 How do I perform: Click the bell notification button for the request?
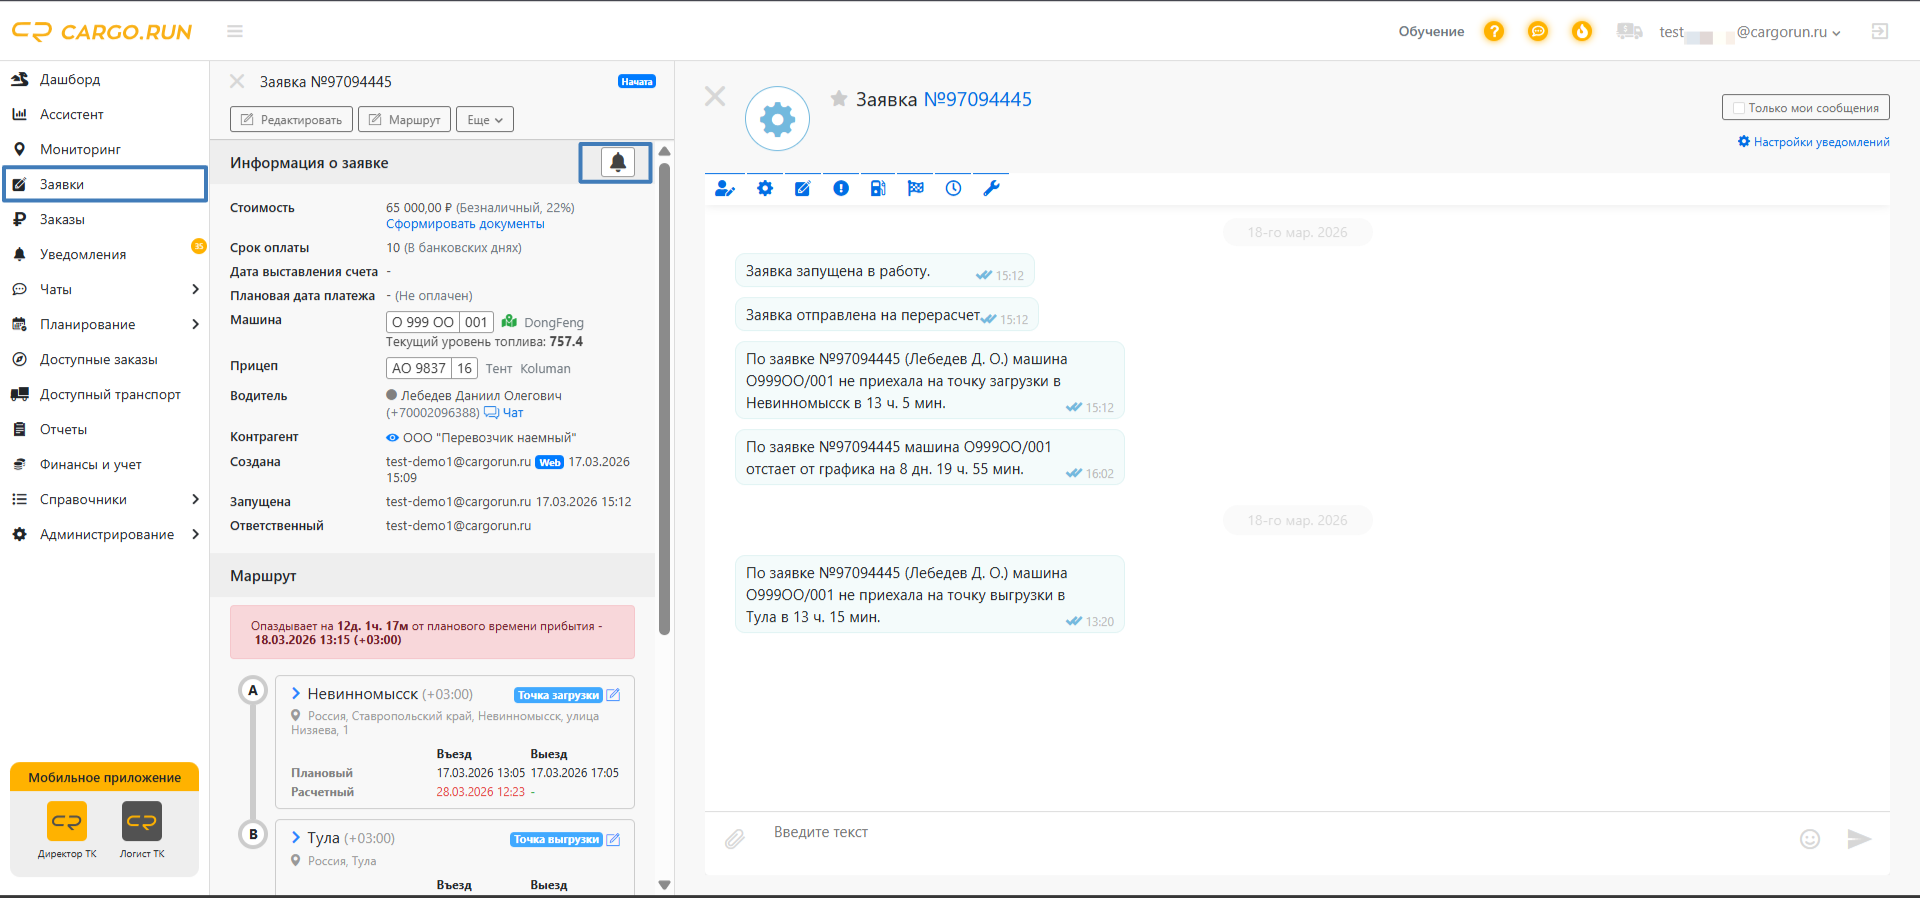[x=618, y=162]
